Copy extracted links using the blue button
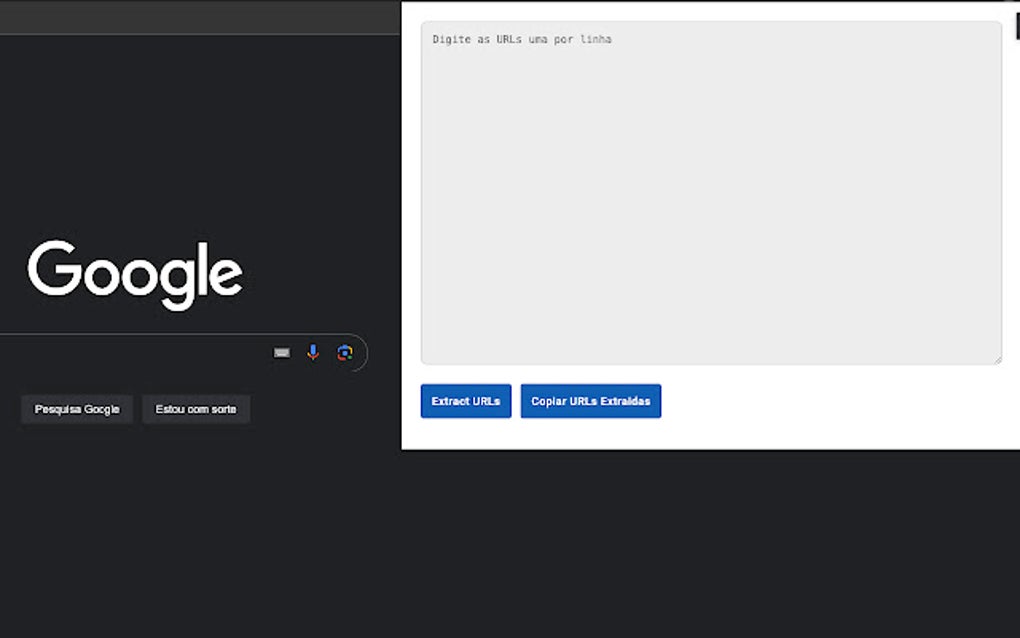The width and height of the screenshot is (1020, 638). point(590,400)
